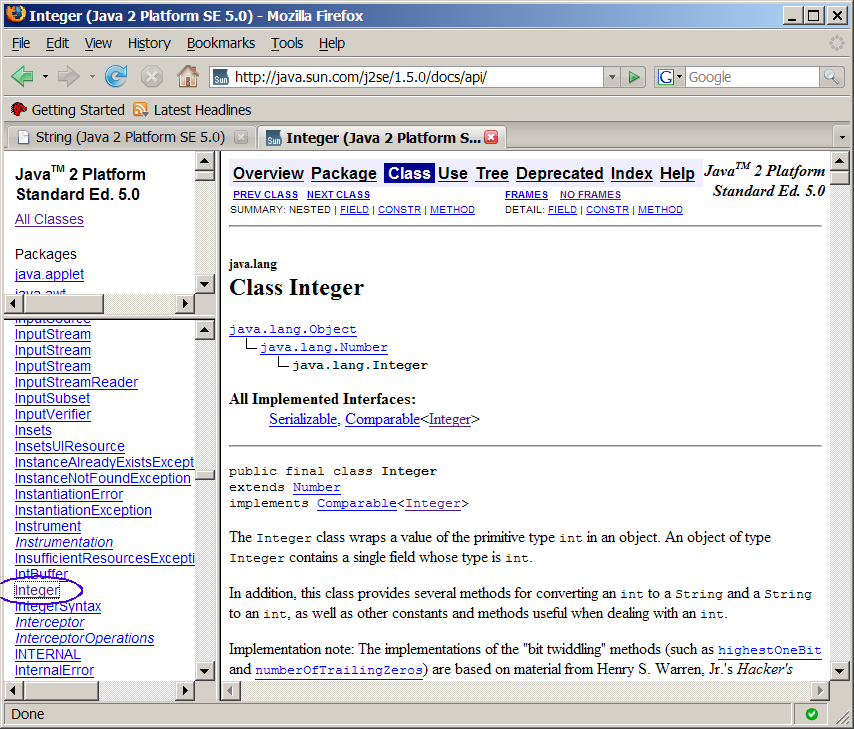The image size is (854, 729).
Task: Open the Package navigation link
Action: tap(344, 173)
